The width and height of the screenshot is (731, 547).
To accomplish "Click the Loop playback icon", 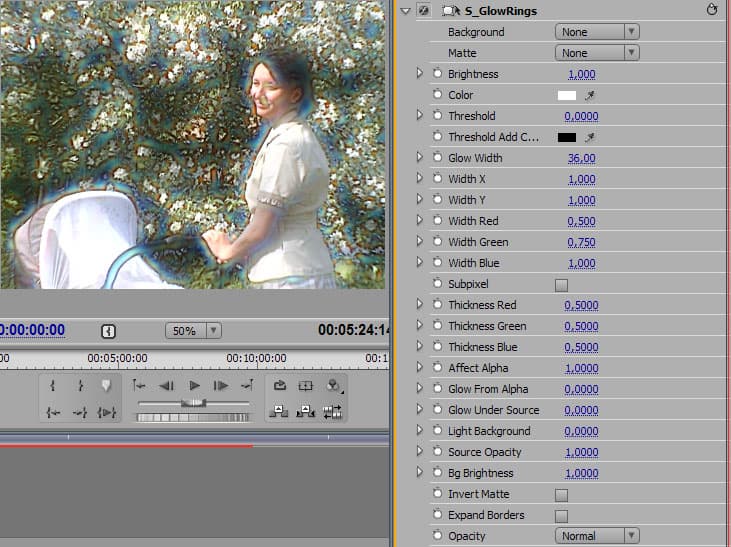I will pos(281,385).
